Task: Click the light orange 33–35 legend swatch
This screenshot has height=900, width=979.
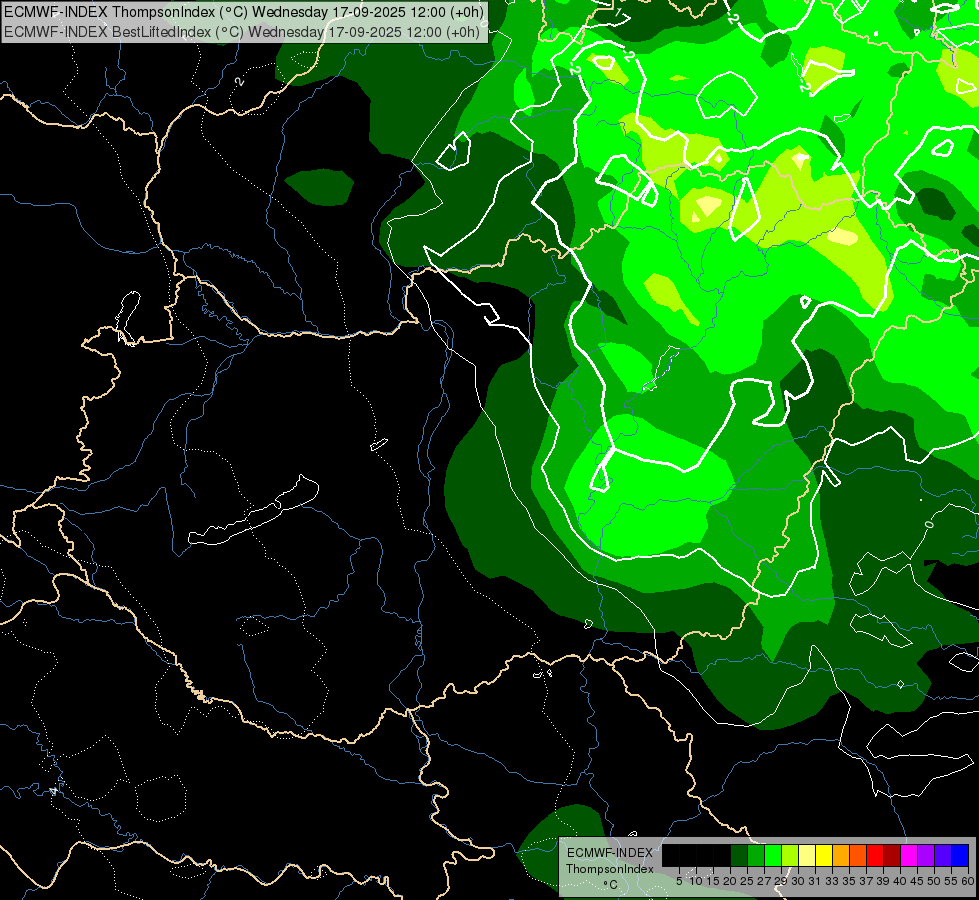Action: [841, 855]
